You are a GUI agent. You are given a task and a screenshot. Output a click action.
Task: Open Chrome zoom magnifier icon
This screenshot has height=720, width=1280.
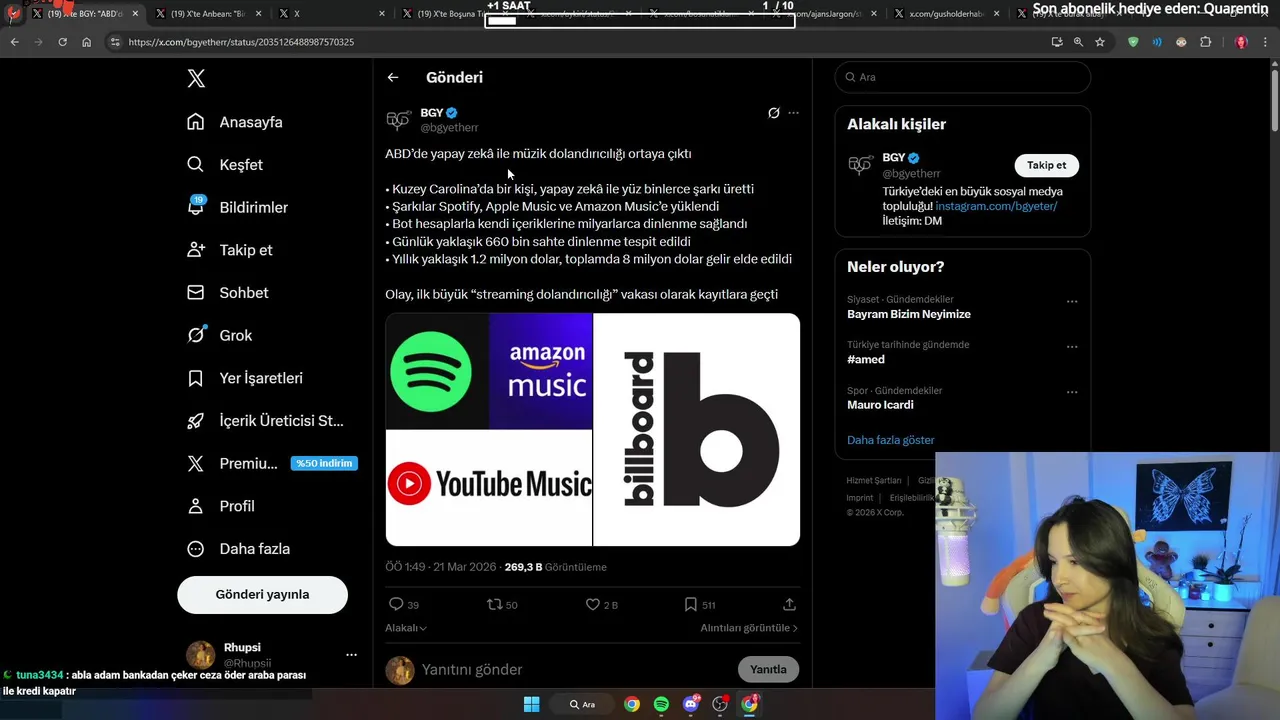coord(1078,42)
